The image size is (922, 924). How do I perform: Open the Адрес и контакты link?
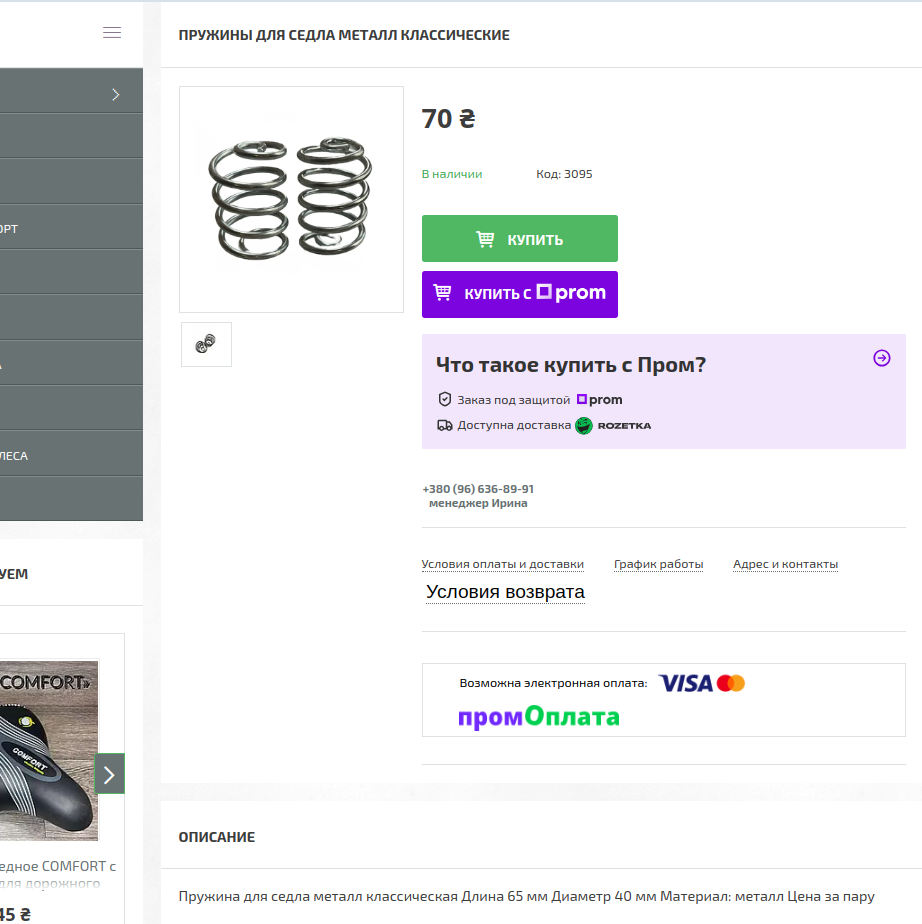point(785,564)
